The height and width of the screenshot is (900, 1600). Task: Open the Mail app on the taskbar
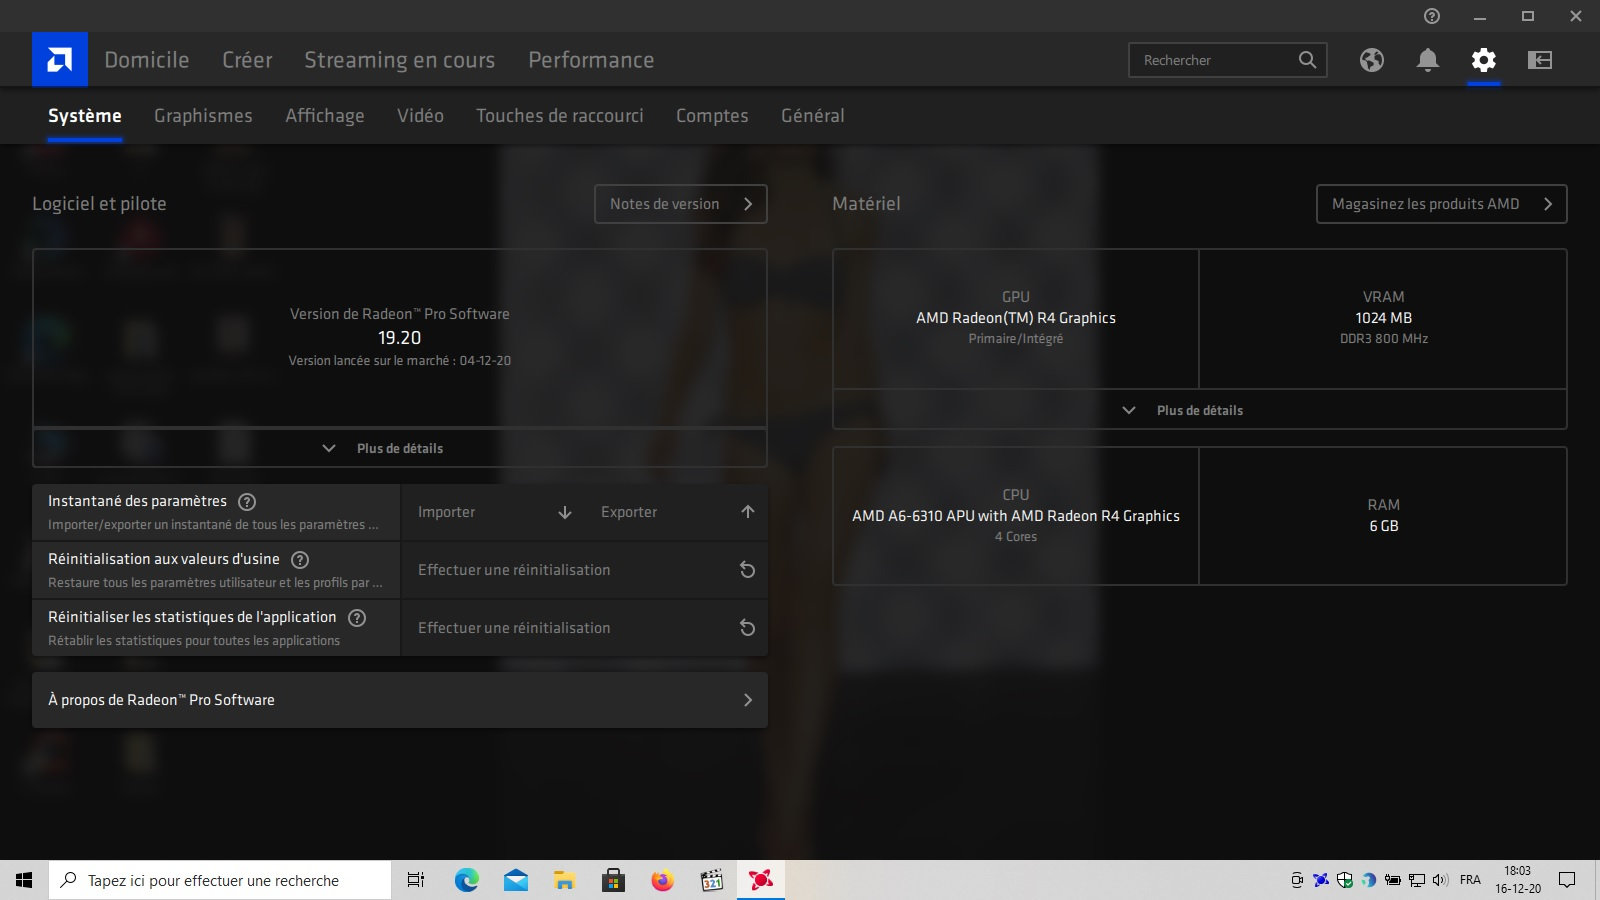click(x=515, y=880)
